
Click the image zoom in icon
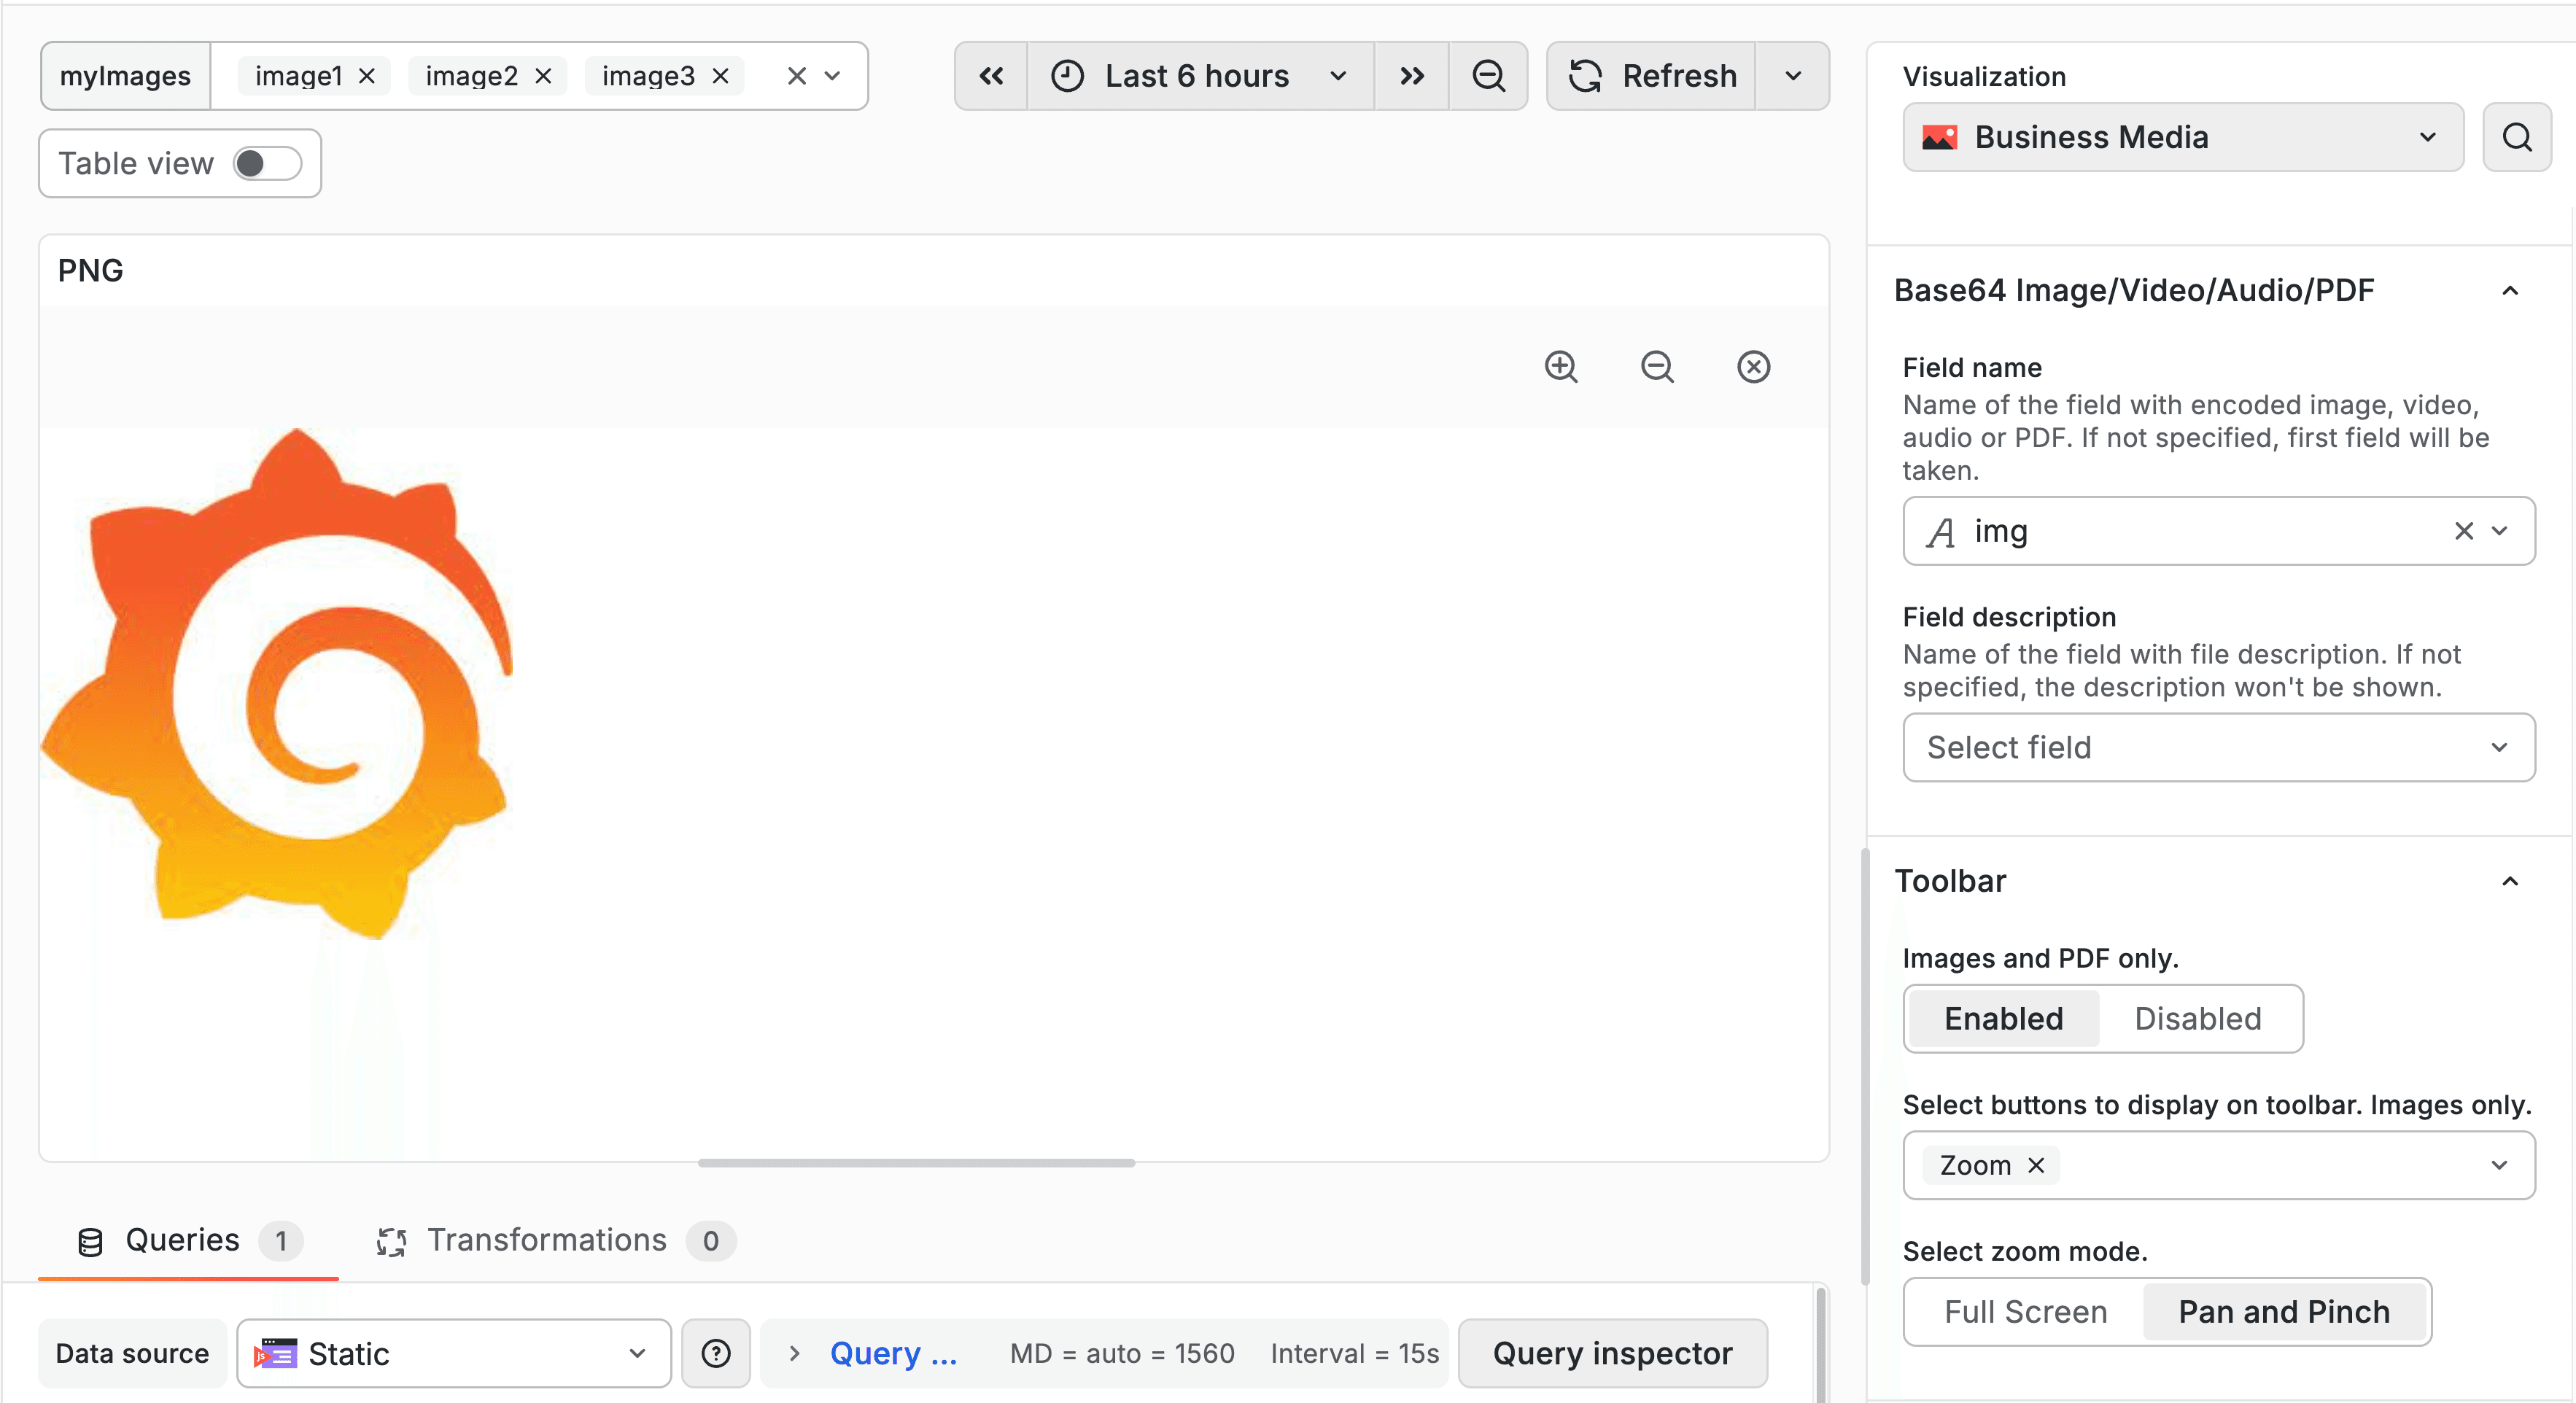[x=1560, y=367]
